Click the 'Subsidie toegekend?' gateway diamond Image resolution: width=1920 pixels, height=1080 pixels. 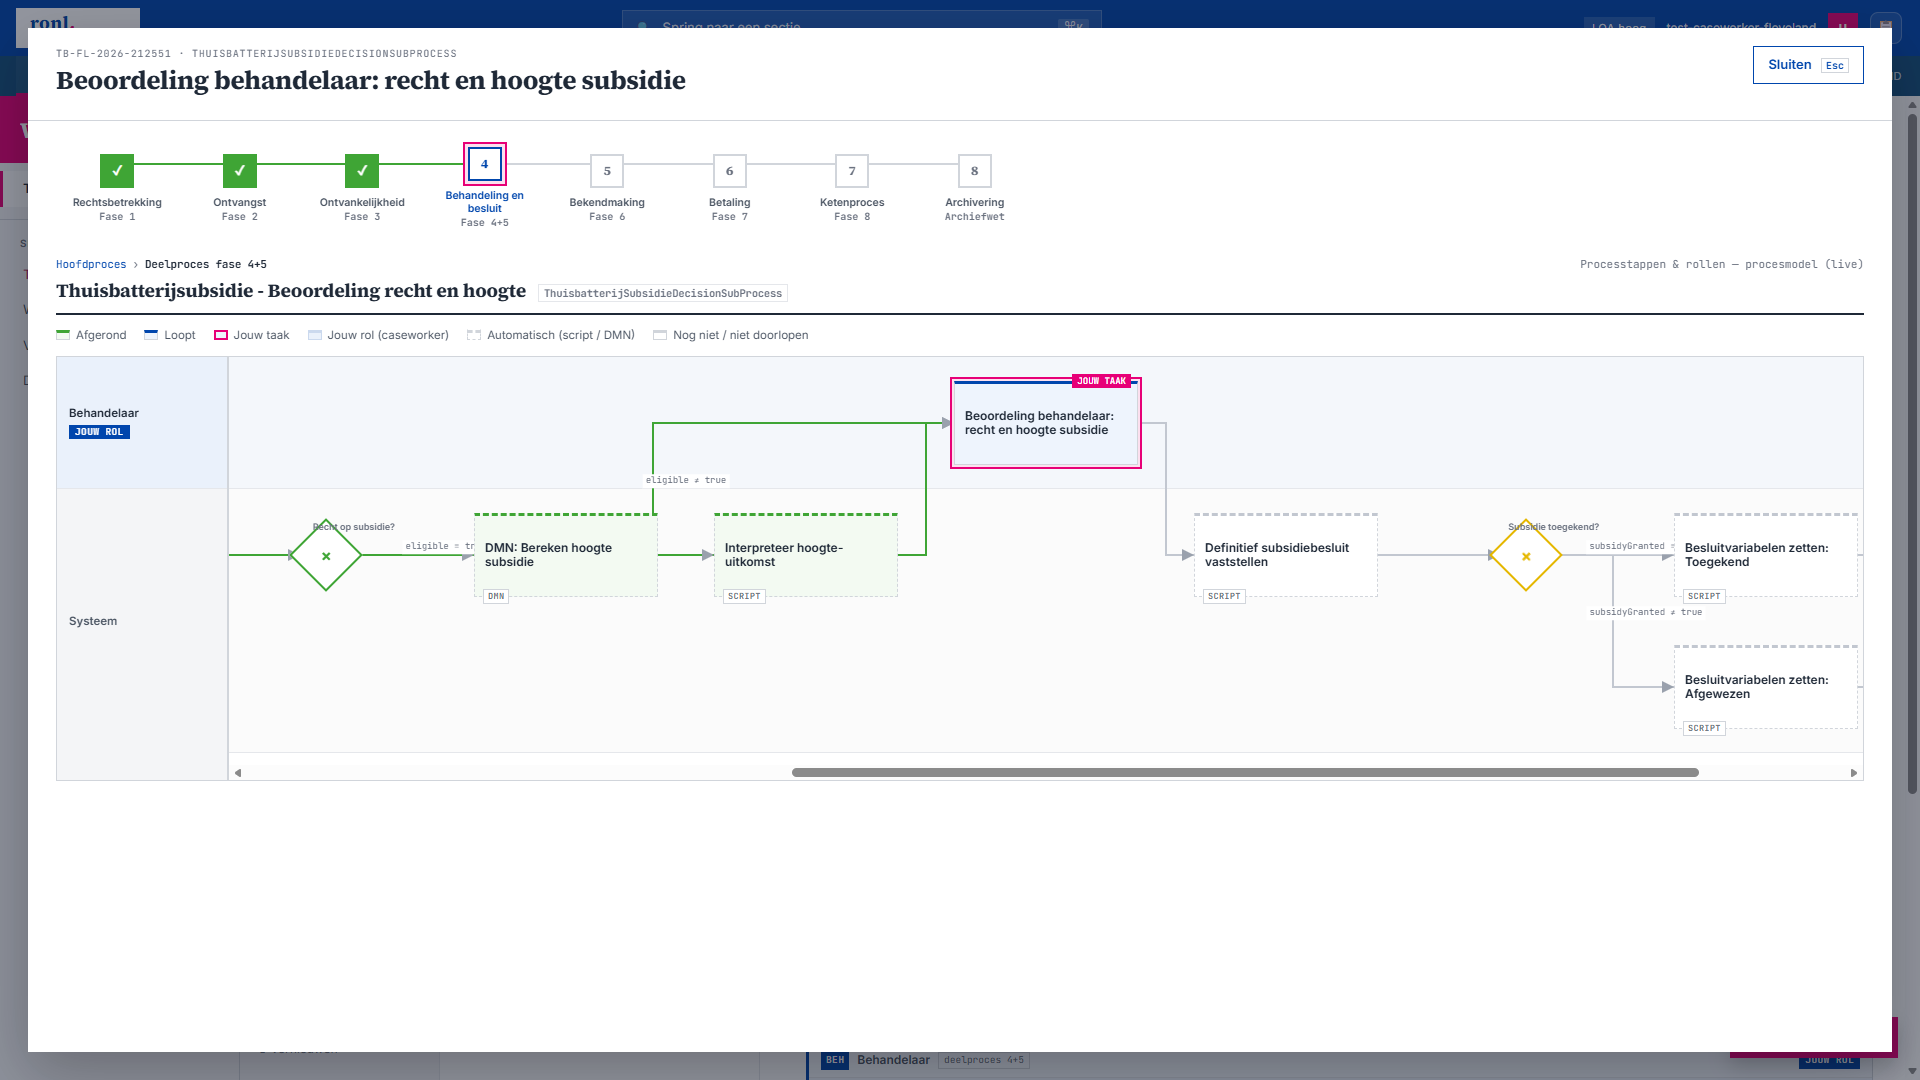tap(1526, 556)
